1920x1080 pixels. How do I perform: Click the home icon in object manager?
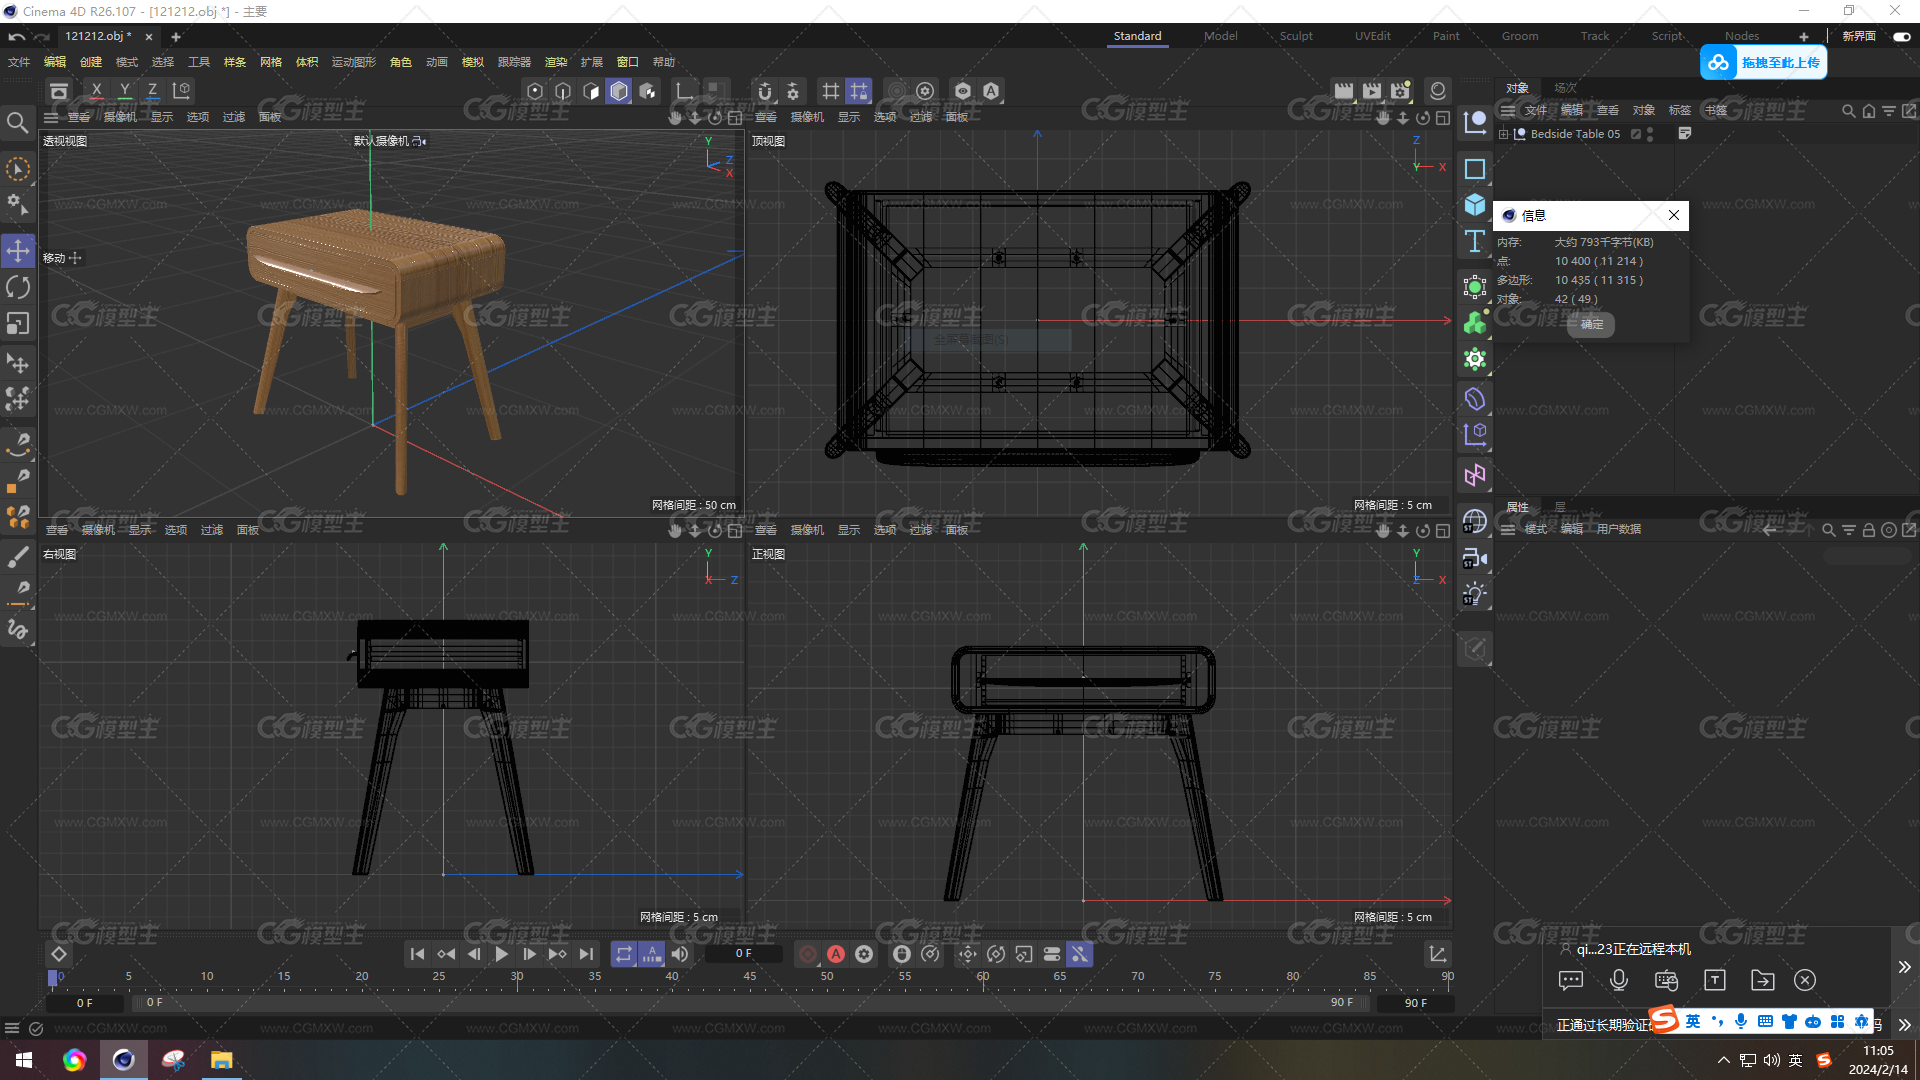tap(1869, 111)
